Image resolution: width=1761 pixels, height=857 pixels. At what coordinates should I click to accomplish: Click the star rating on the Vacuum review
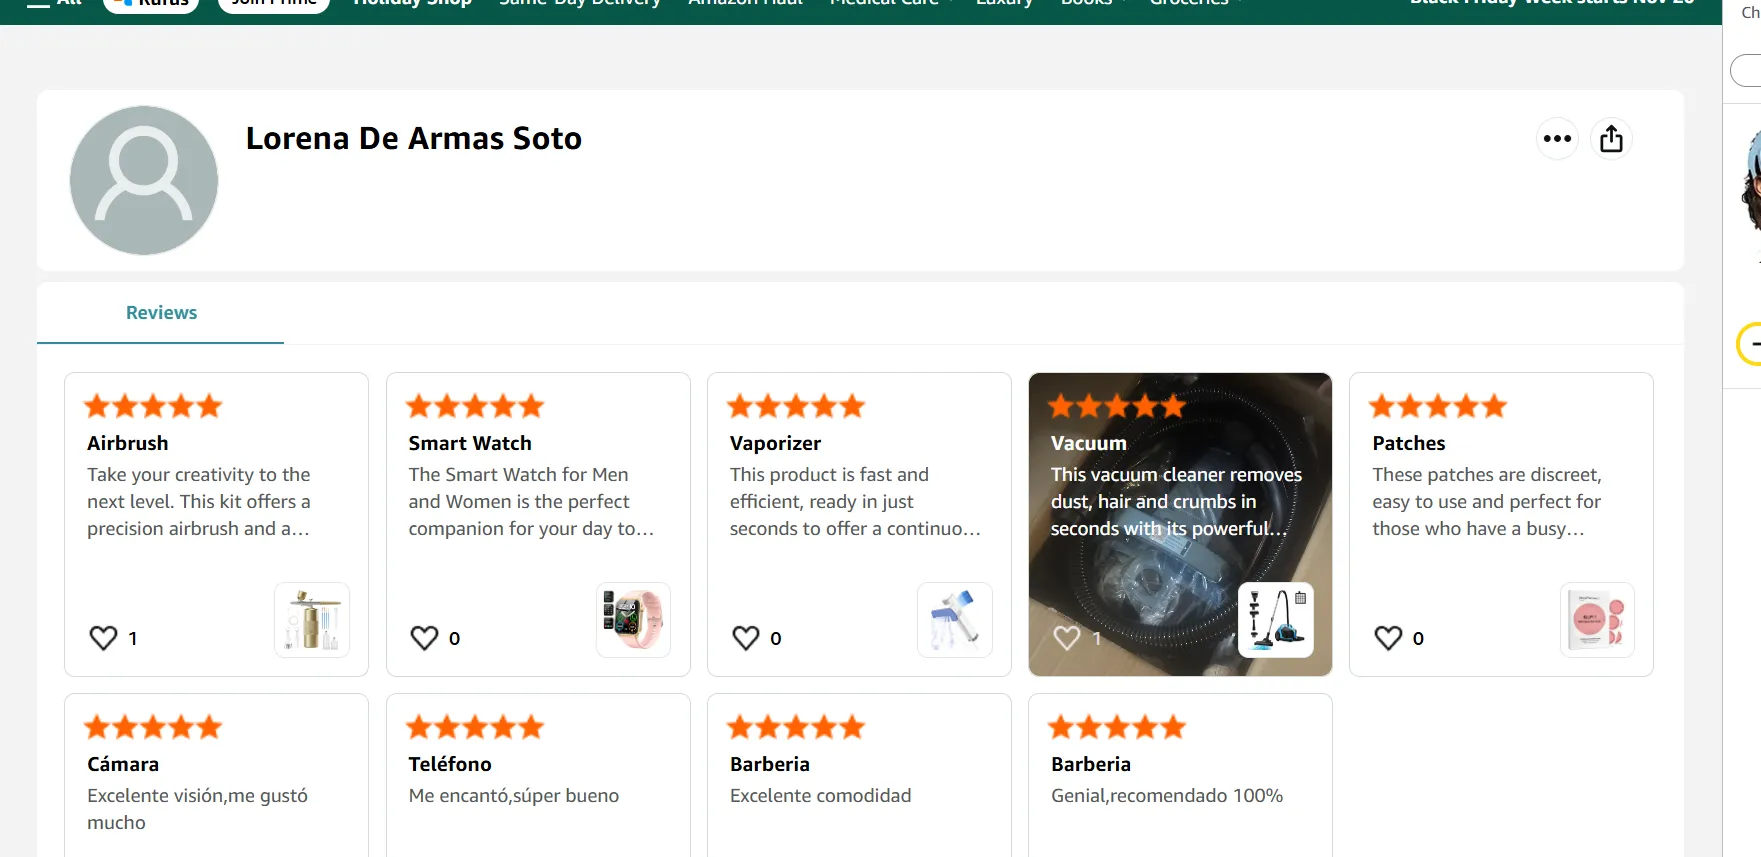click(x=1117, y=406)
